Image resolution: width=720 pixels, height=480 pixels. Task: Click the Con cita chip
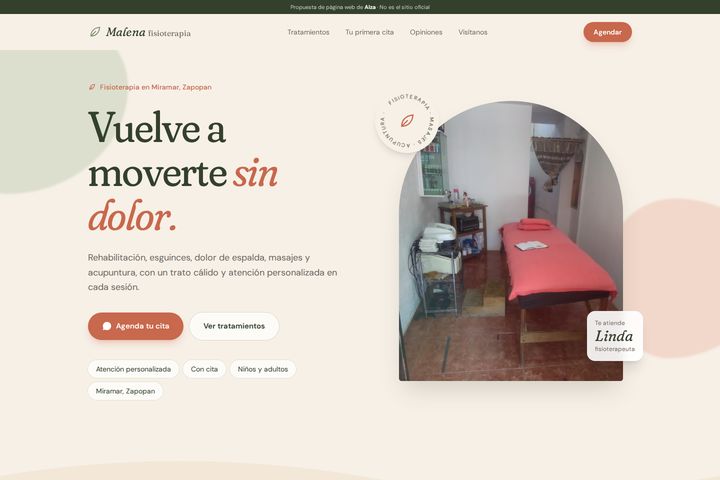[x=204, y=369]
